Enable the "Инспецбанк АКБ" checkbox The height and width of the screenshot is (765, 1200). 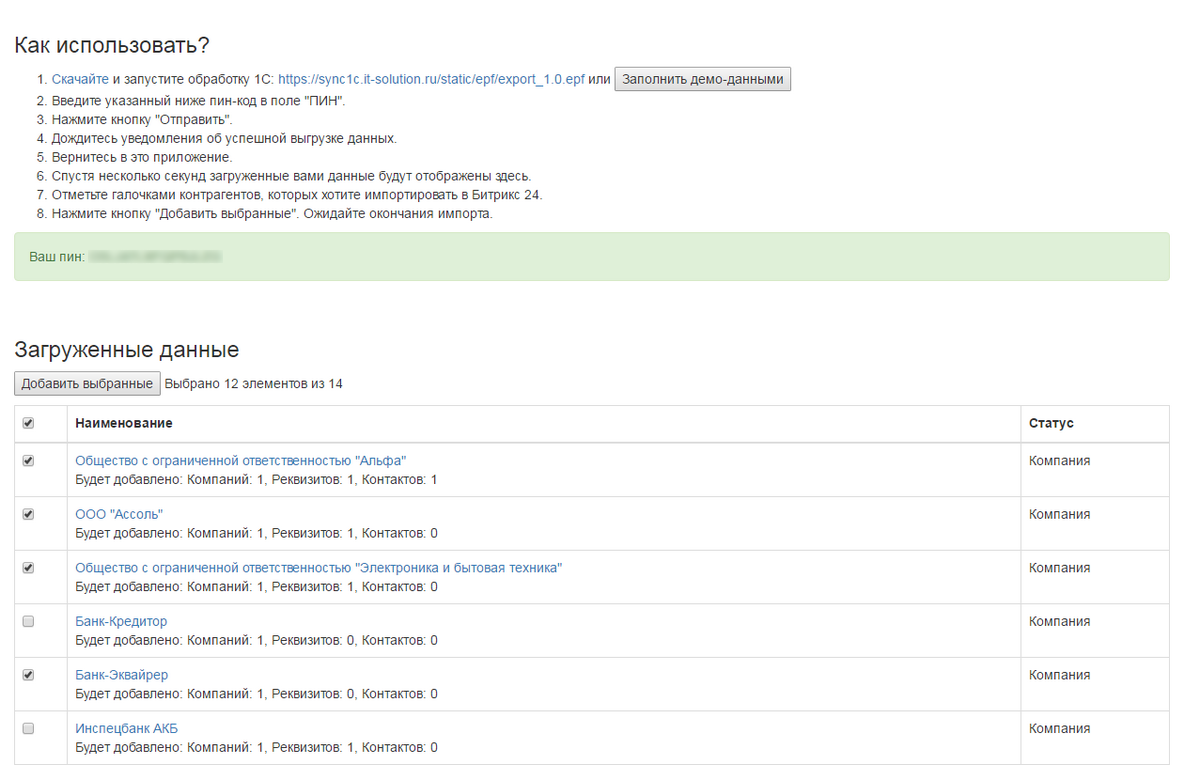[x=28, y=729]
